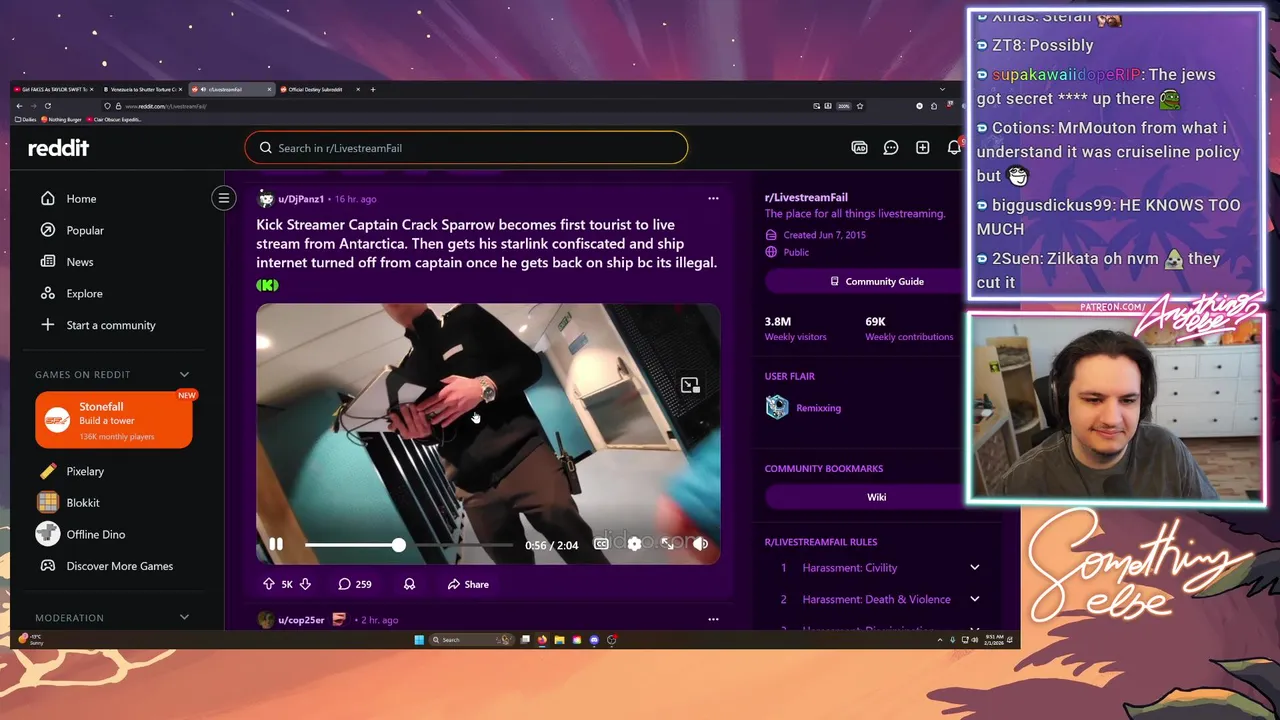The image size is (1280, 720).
Task: Collapse the Games on Reddit section
Action: pos(184,374)
